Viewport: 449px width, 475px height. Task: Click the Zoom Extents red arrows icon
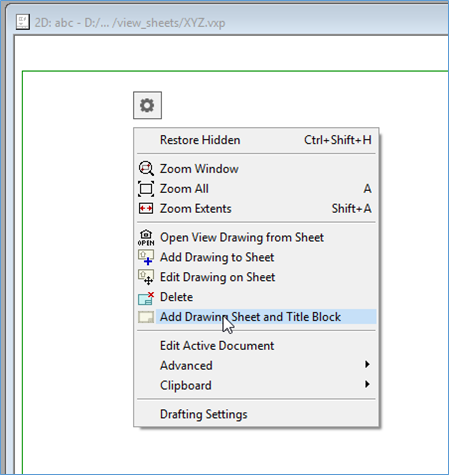[146, 209]
